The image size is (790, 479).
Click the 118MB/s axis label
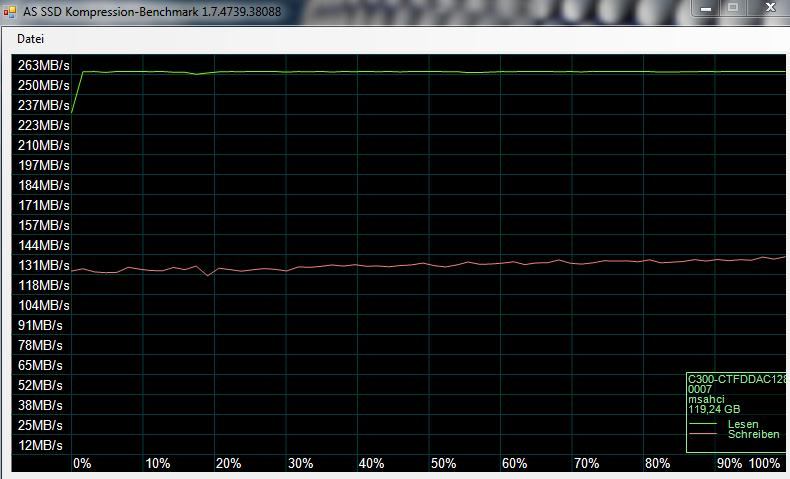coord(43,286)
